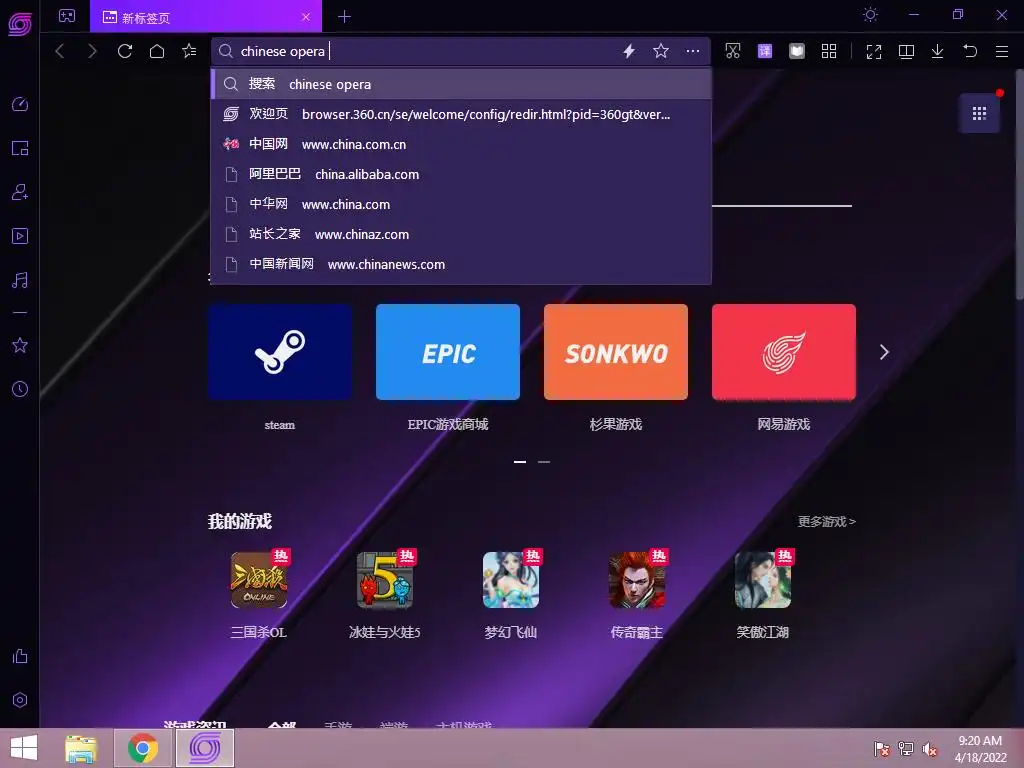The image size is (1024, 768).
Task: Launch the 笑傲江湖 game
Action: tap(763, 580)
